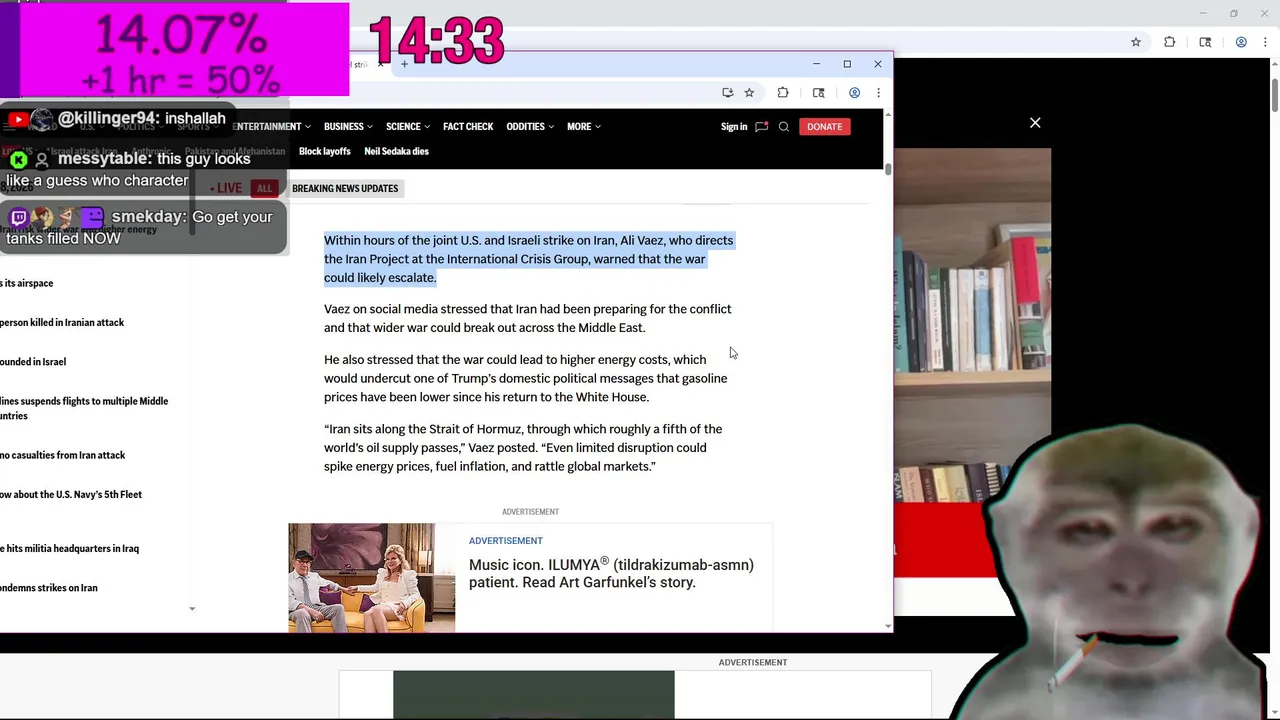Click the back window scrollbar up arrow

1274,65
